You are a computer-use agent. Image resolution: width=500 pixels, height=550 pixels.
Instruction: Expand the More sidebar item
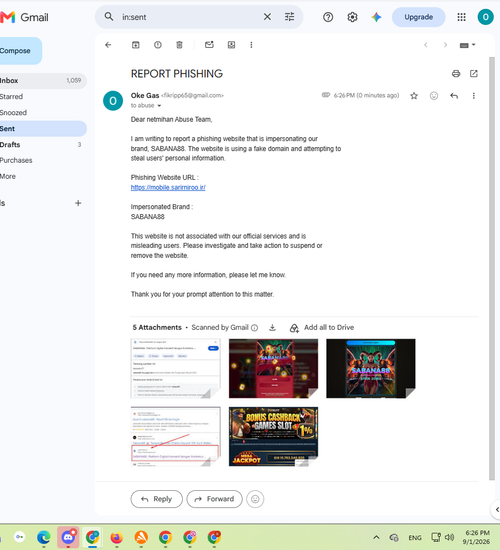(x=43, y=176)
